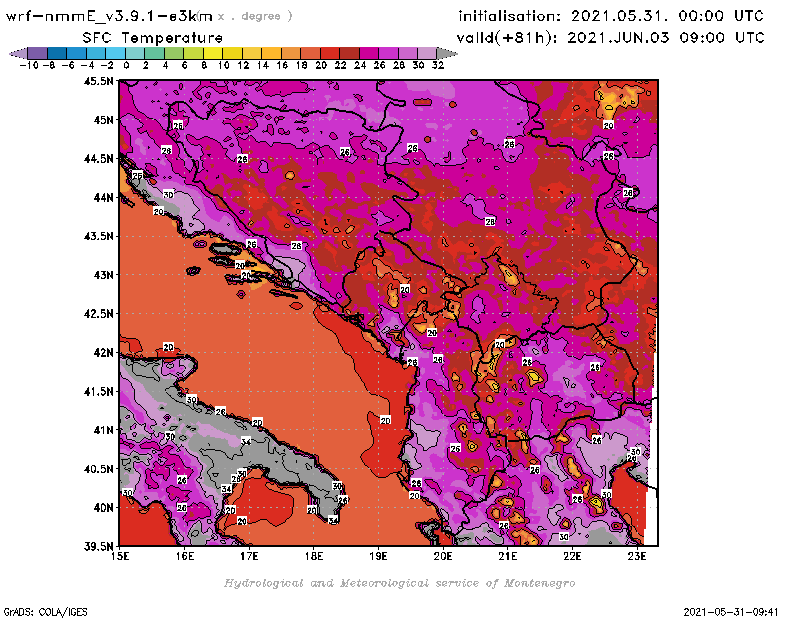Click the '22E' longitude label
This screenshot has width=800, height=618.
(x=572, y=556)
